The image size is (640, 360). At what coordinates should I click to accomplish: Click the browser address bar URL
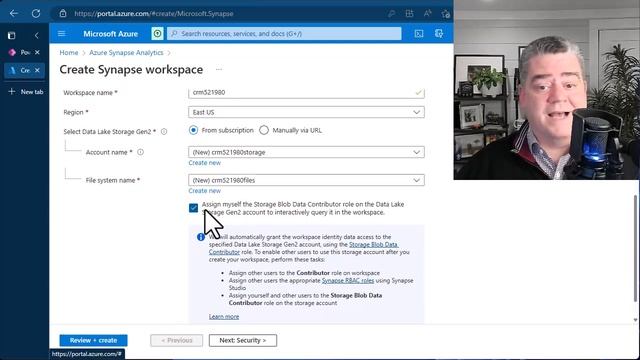[154, 13]
